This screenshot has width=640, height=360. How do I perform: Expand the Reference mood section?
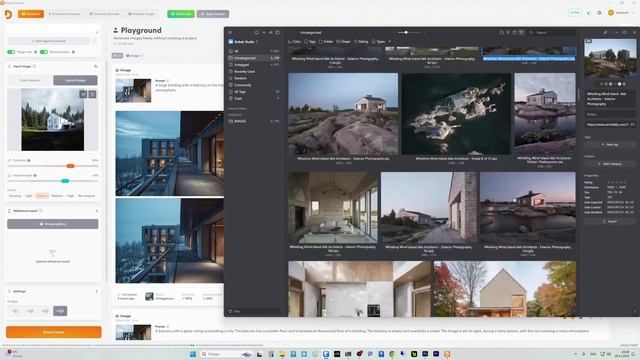pyautogui.click(x=97, y=211)
